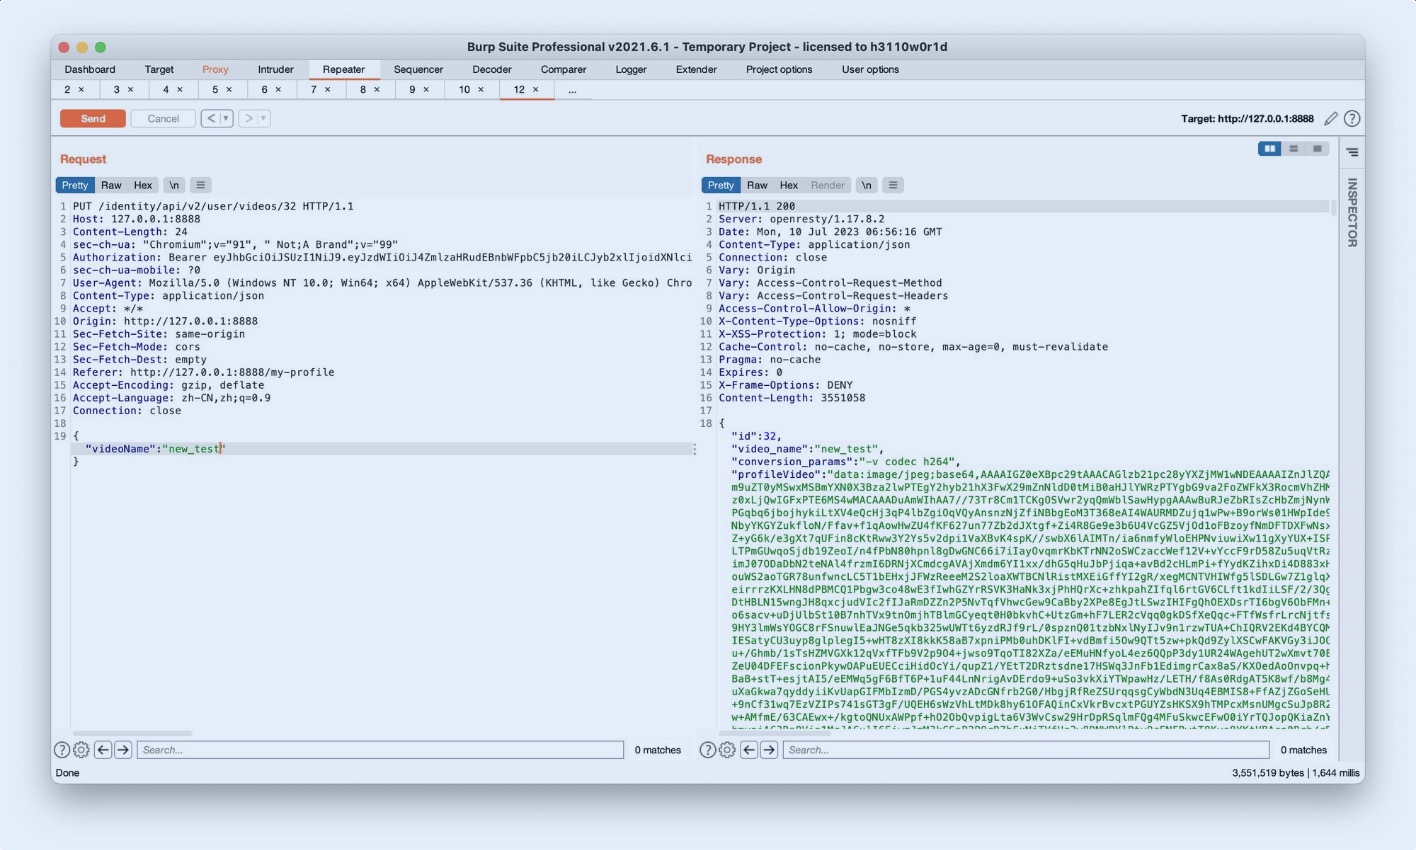Screen dimensions: 1416x850
Task: Open Request search settings gear
Action: pos(81,750)
